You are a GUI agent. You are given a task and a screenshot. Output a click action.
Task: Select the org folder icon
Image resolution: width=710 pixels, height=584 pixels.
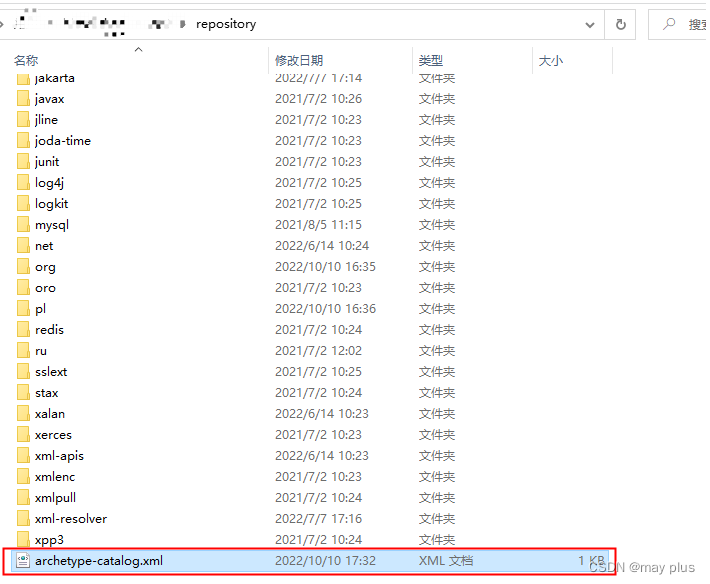coord(23,266)
